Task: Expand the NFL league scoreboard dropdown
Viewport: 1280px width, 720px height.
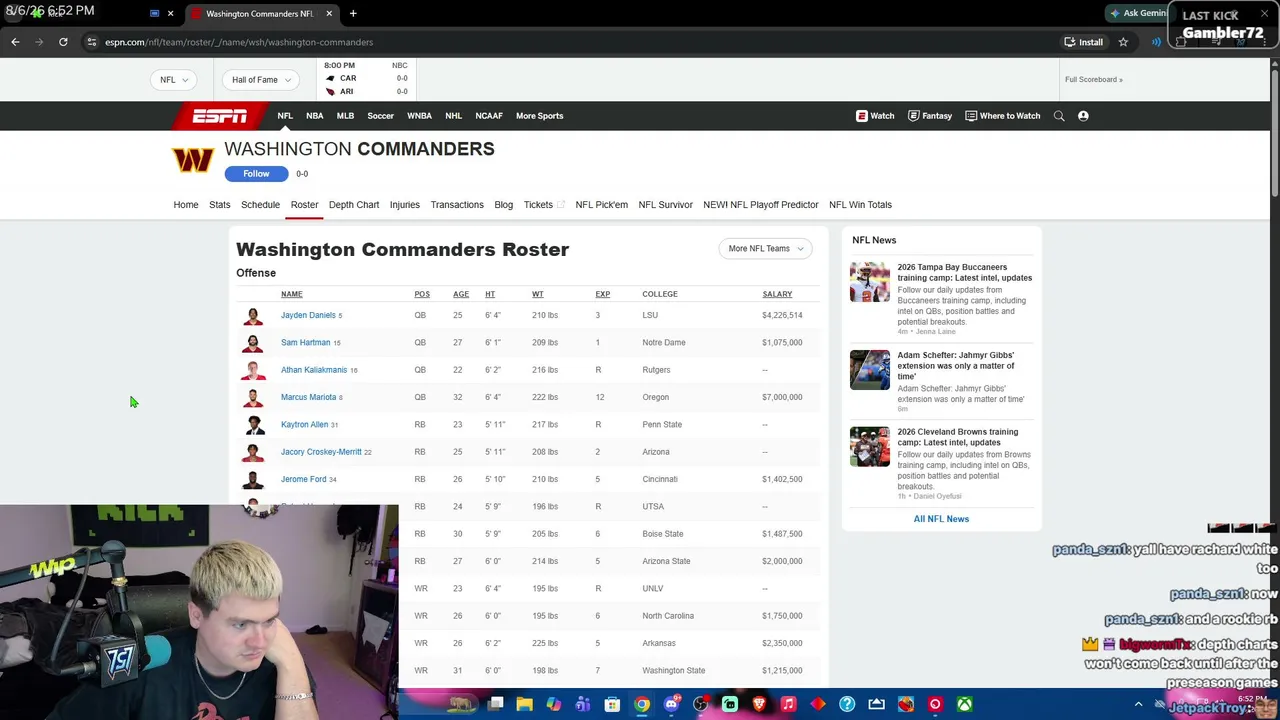Action: pos(173,80)
